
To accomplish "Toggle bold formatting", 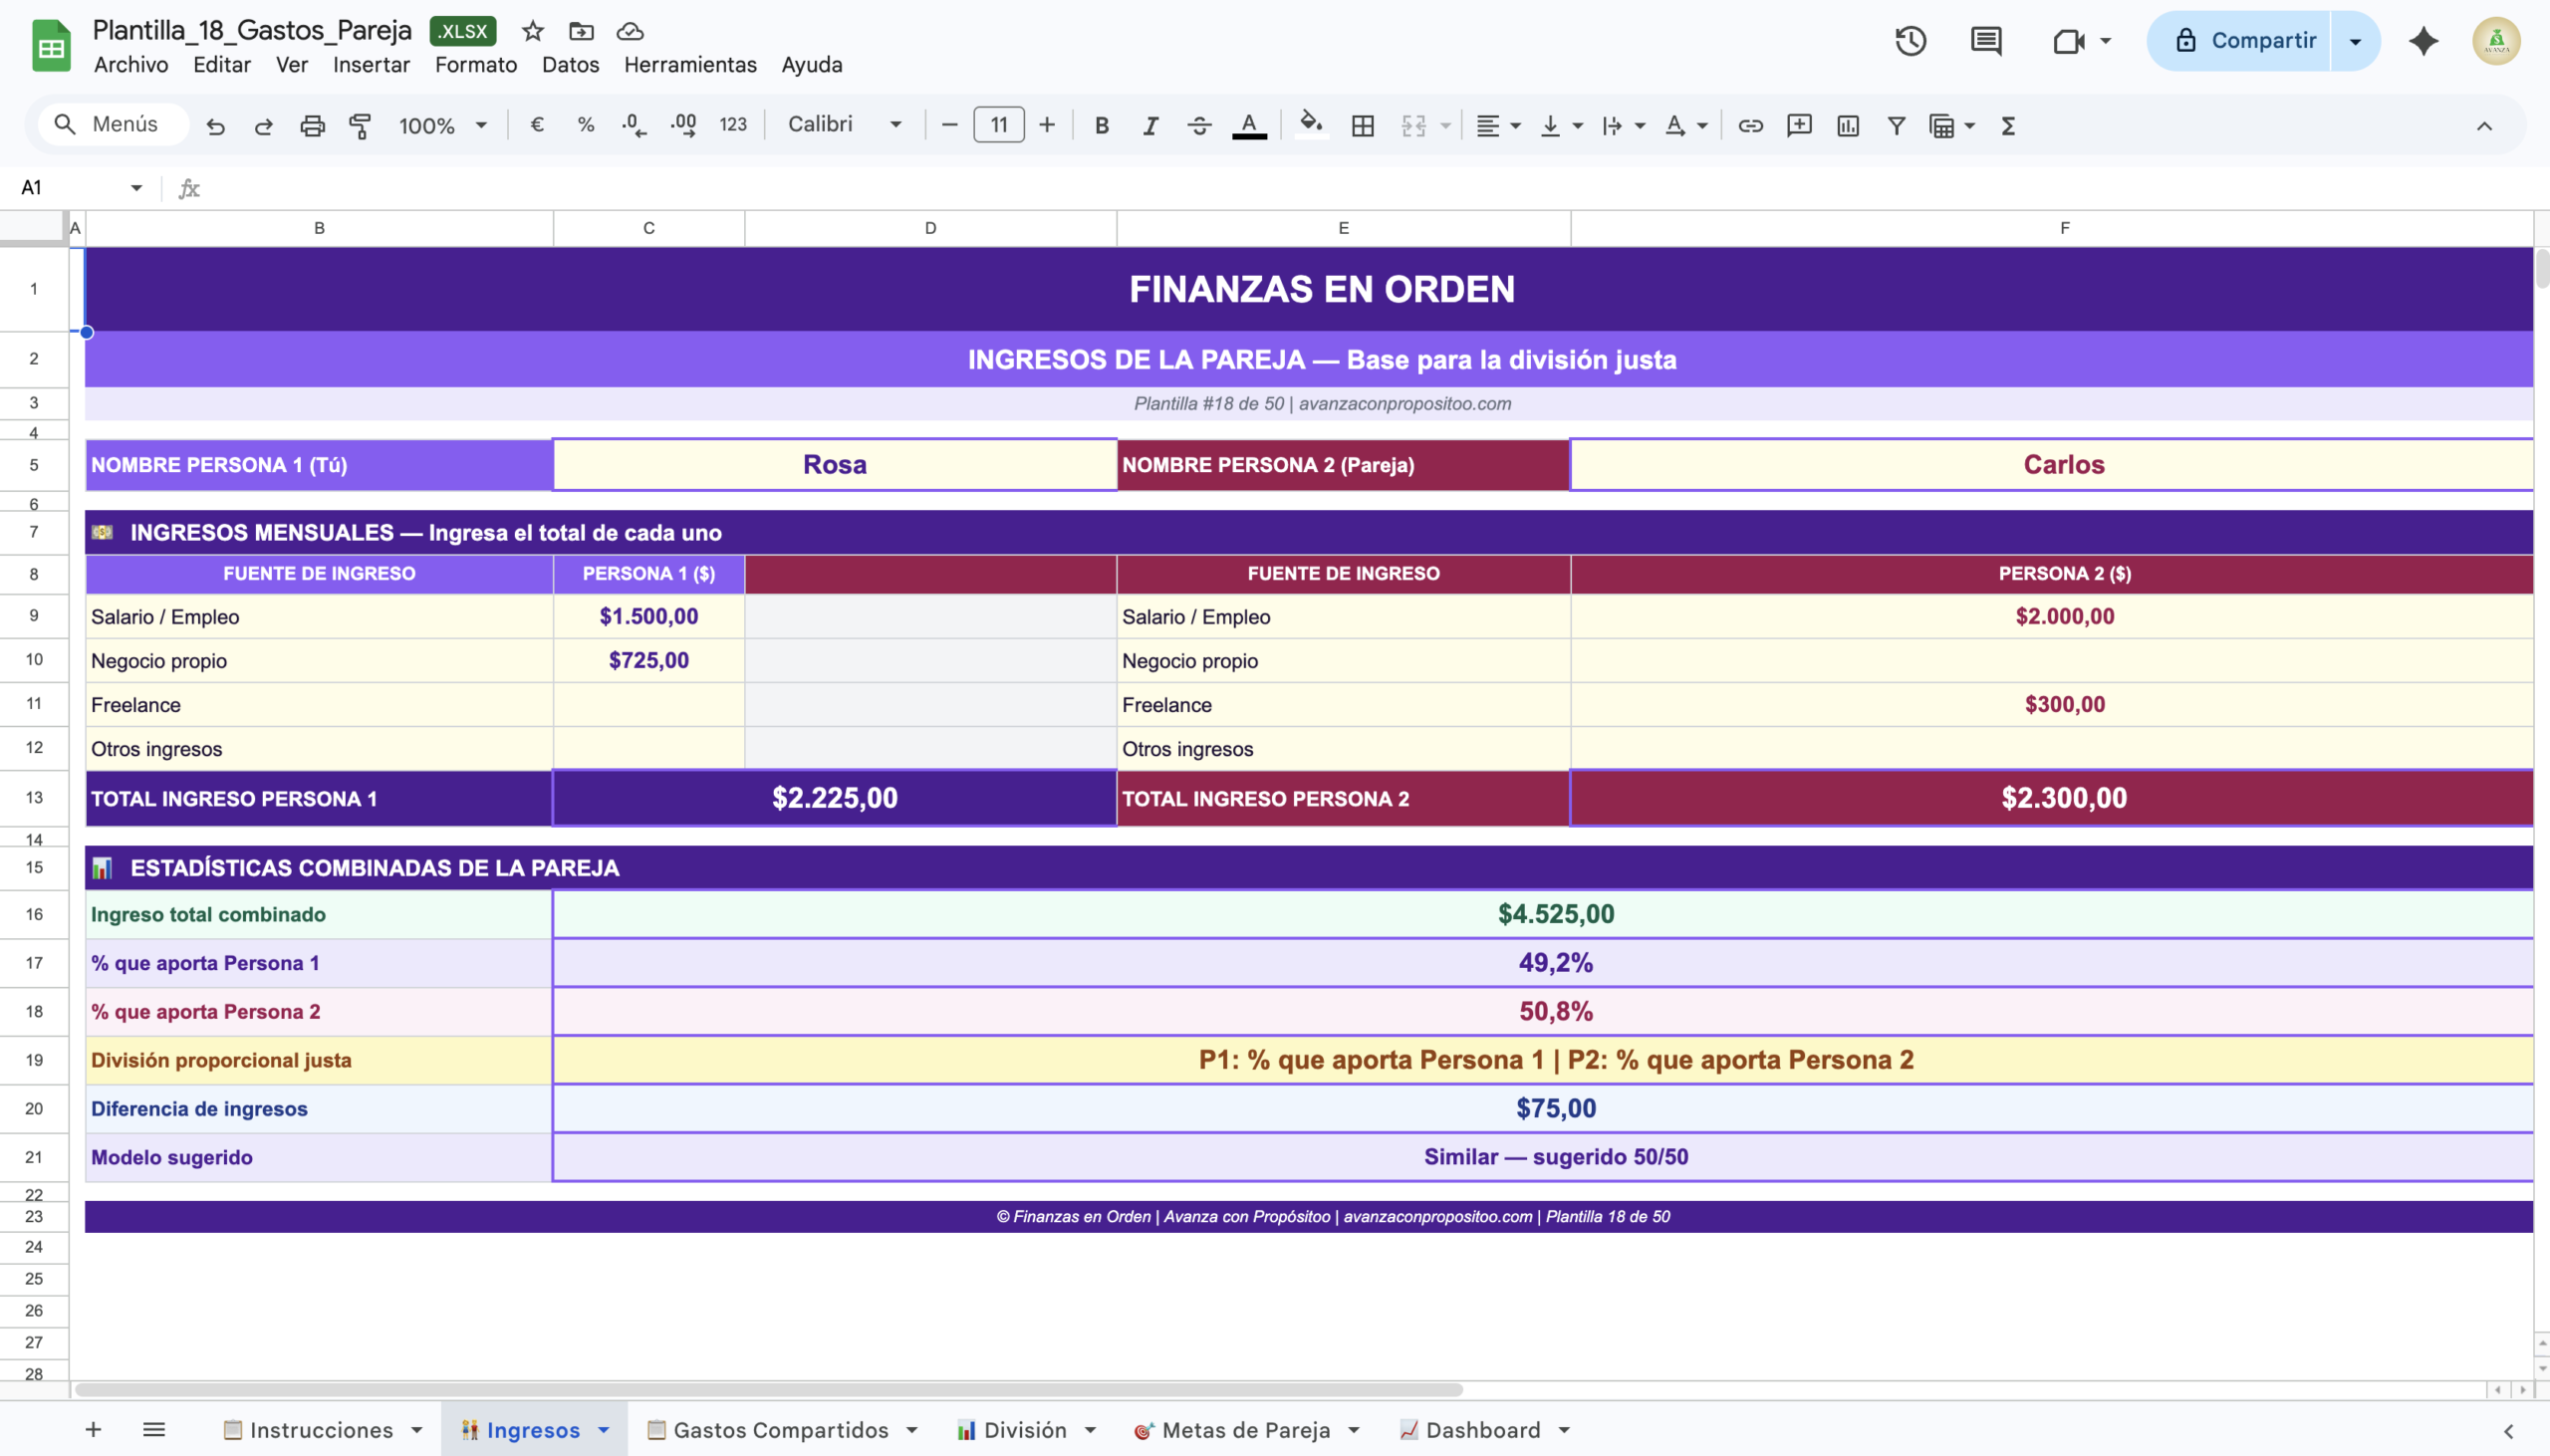I will tap(1101, 126).
